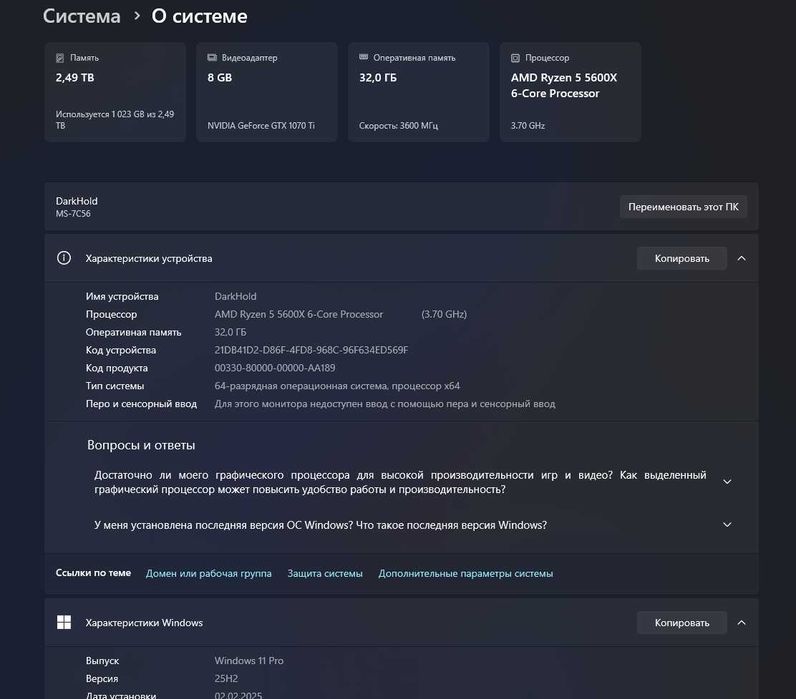Click Используется 1 023 GB usage text

click(x=115, y=120)
